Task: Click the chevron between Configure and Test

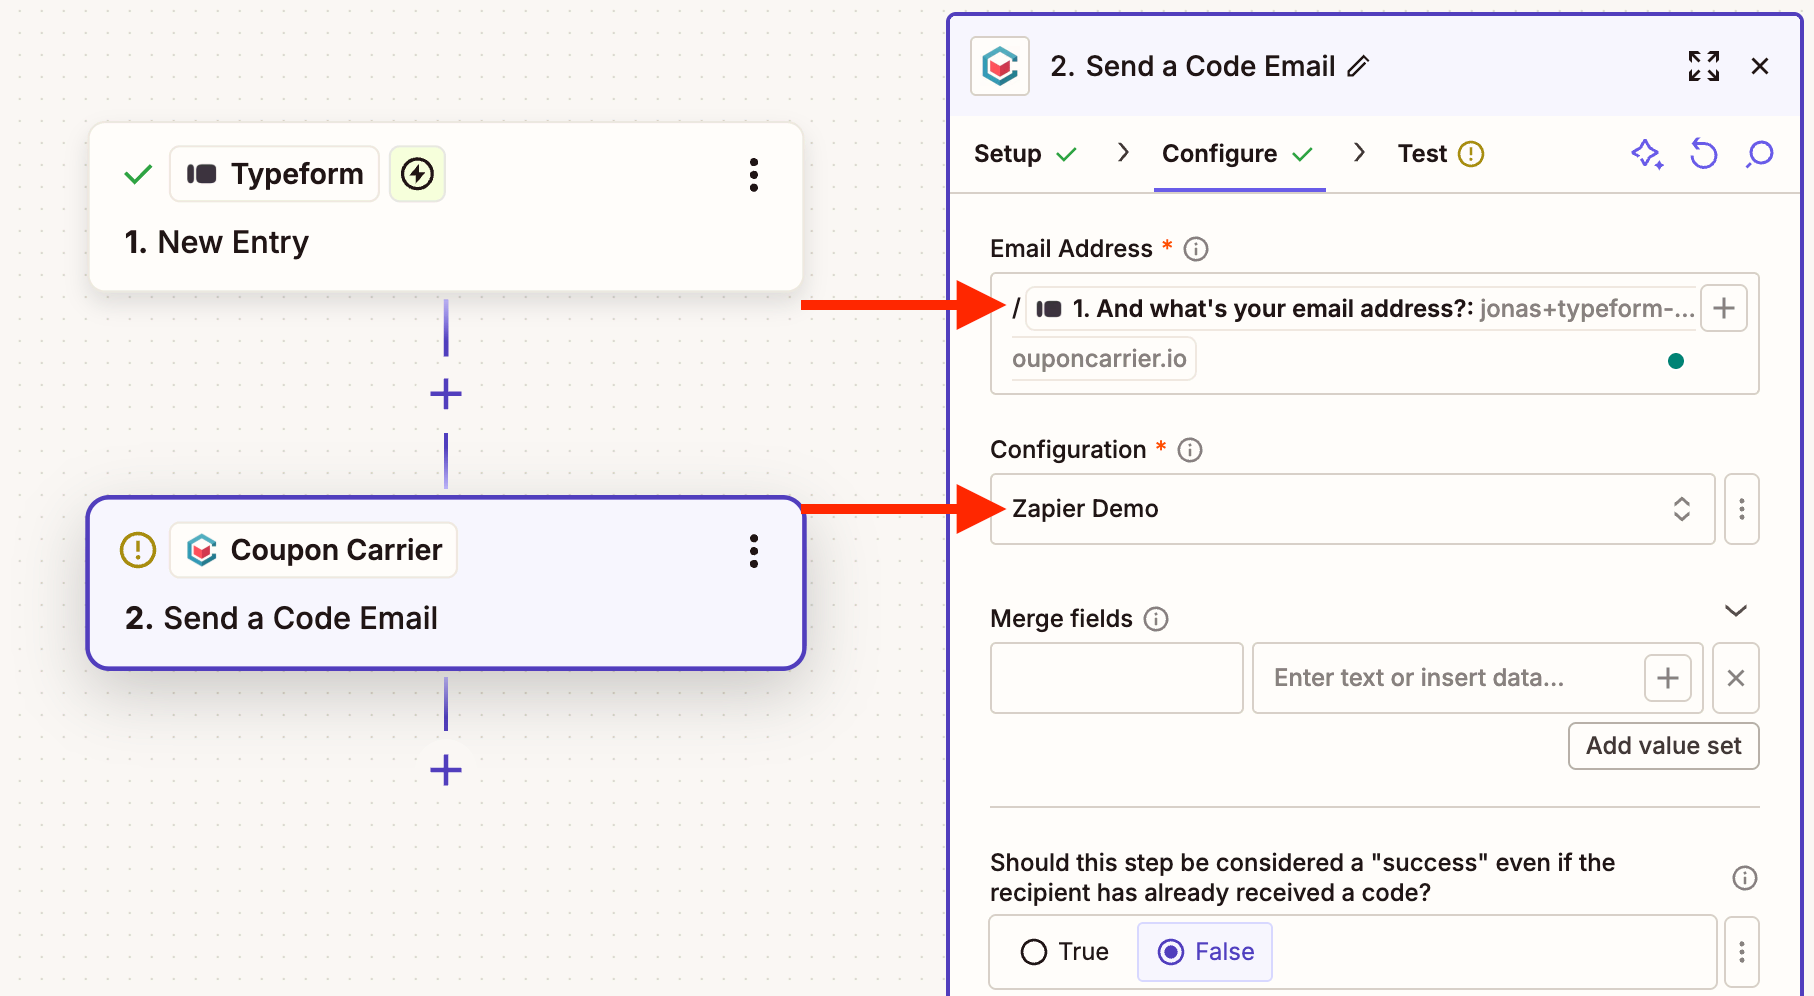Action: click(1359, 153)
